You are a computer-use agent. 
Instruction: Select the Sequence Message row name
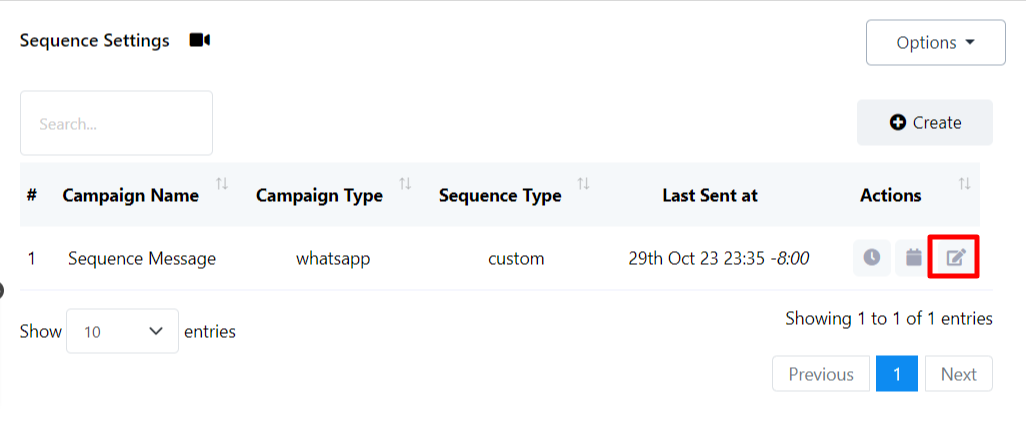[x=142, y=258]
